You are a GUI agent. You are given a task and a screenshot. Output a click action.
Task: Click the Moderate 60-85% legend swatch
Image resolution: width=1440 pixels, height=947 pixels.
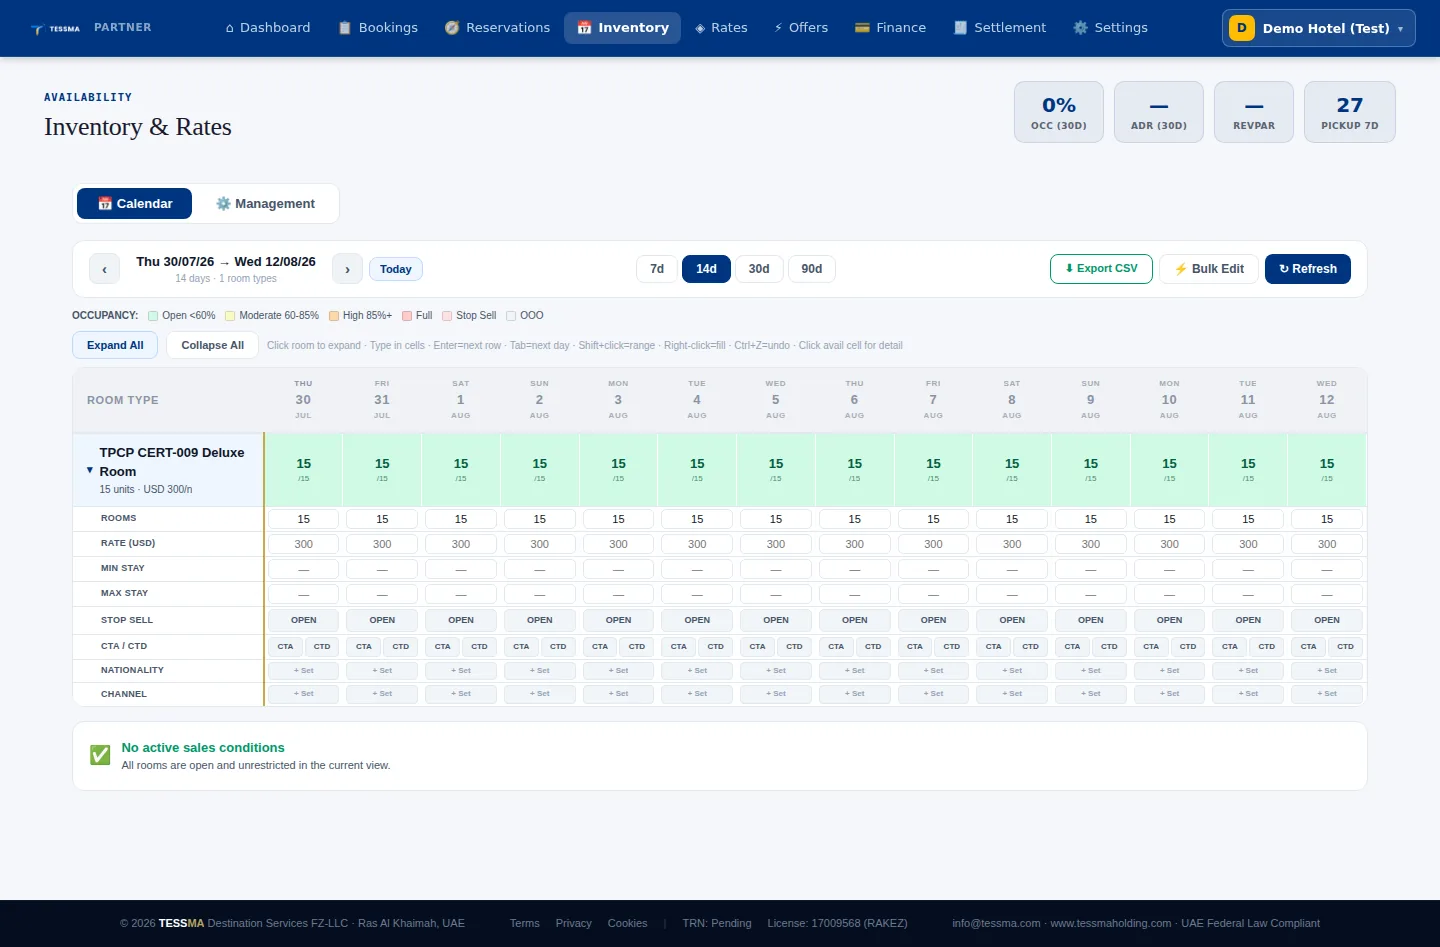(x=230, y=316)
